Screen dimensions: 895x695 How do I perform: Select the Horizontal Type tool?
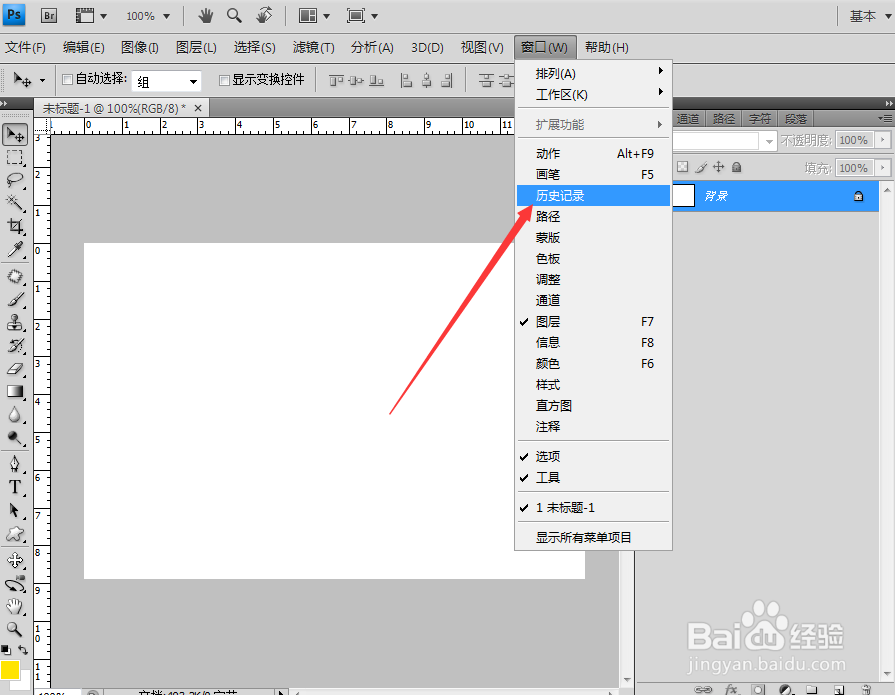15,487
